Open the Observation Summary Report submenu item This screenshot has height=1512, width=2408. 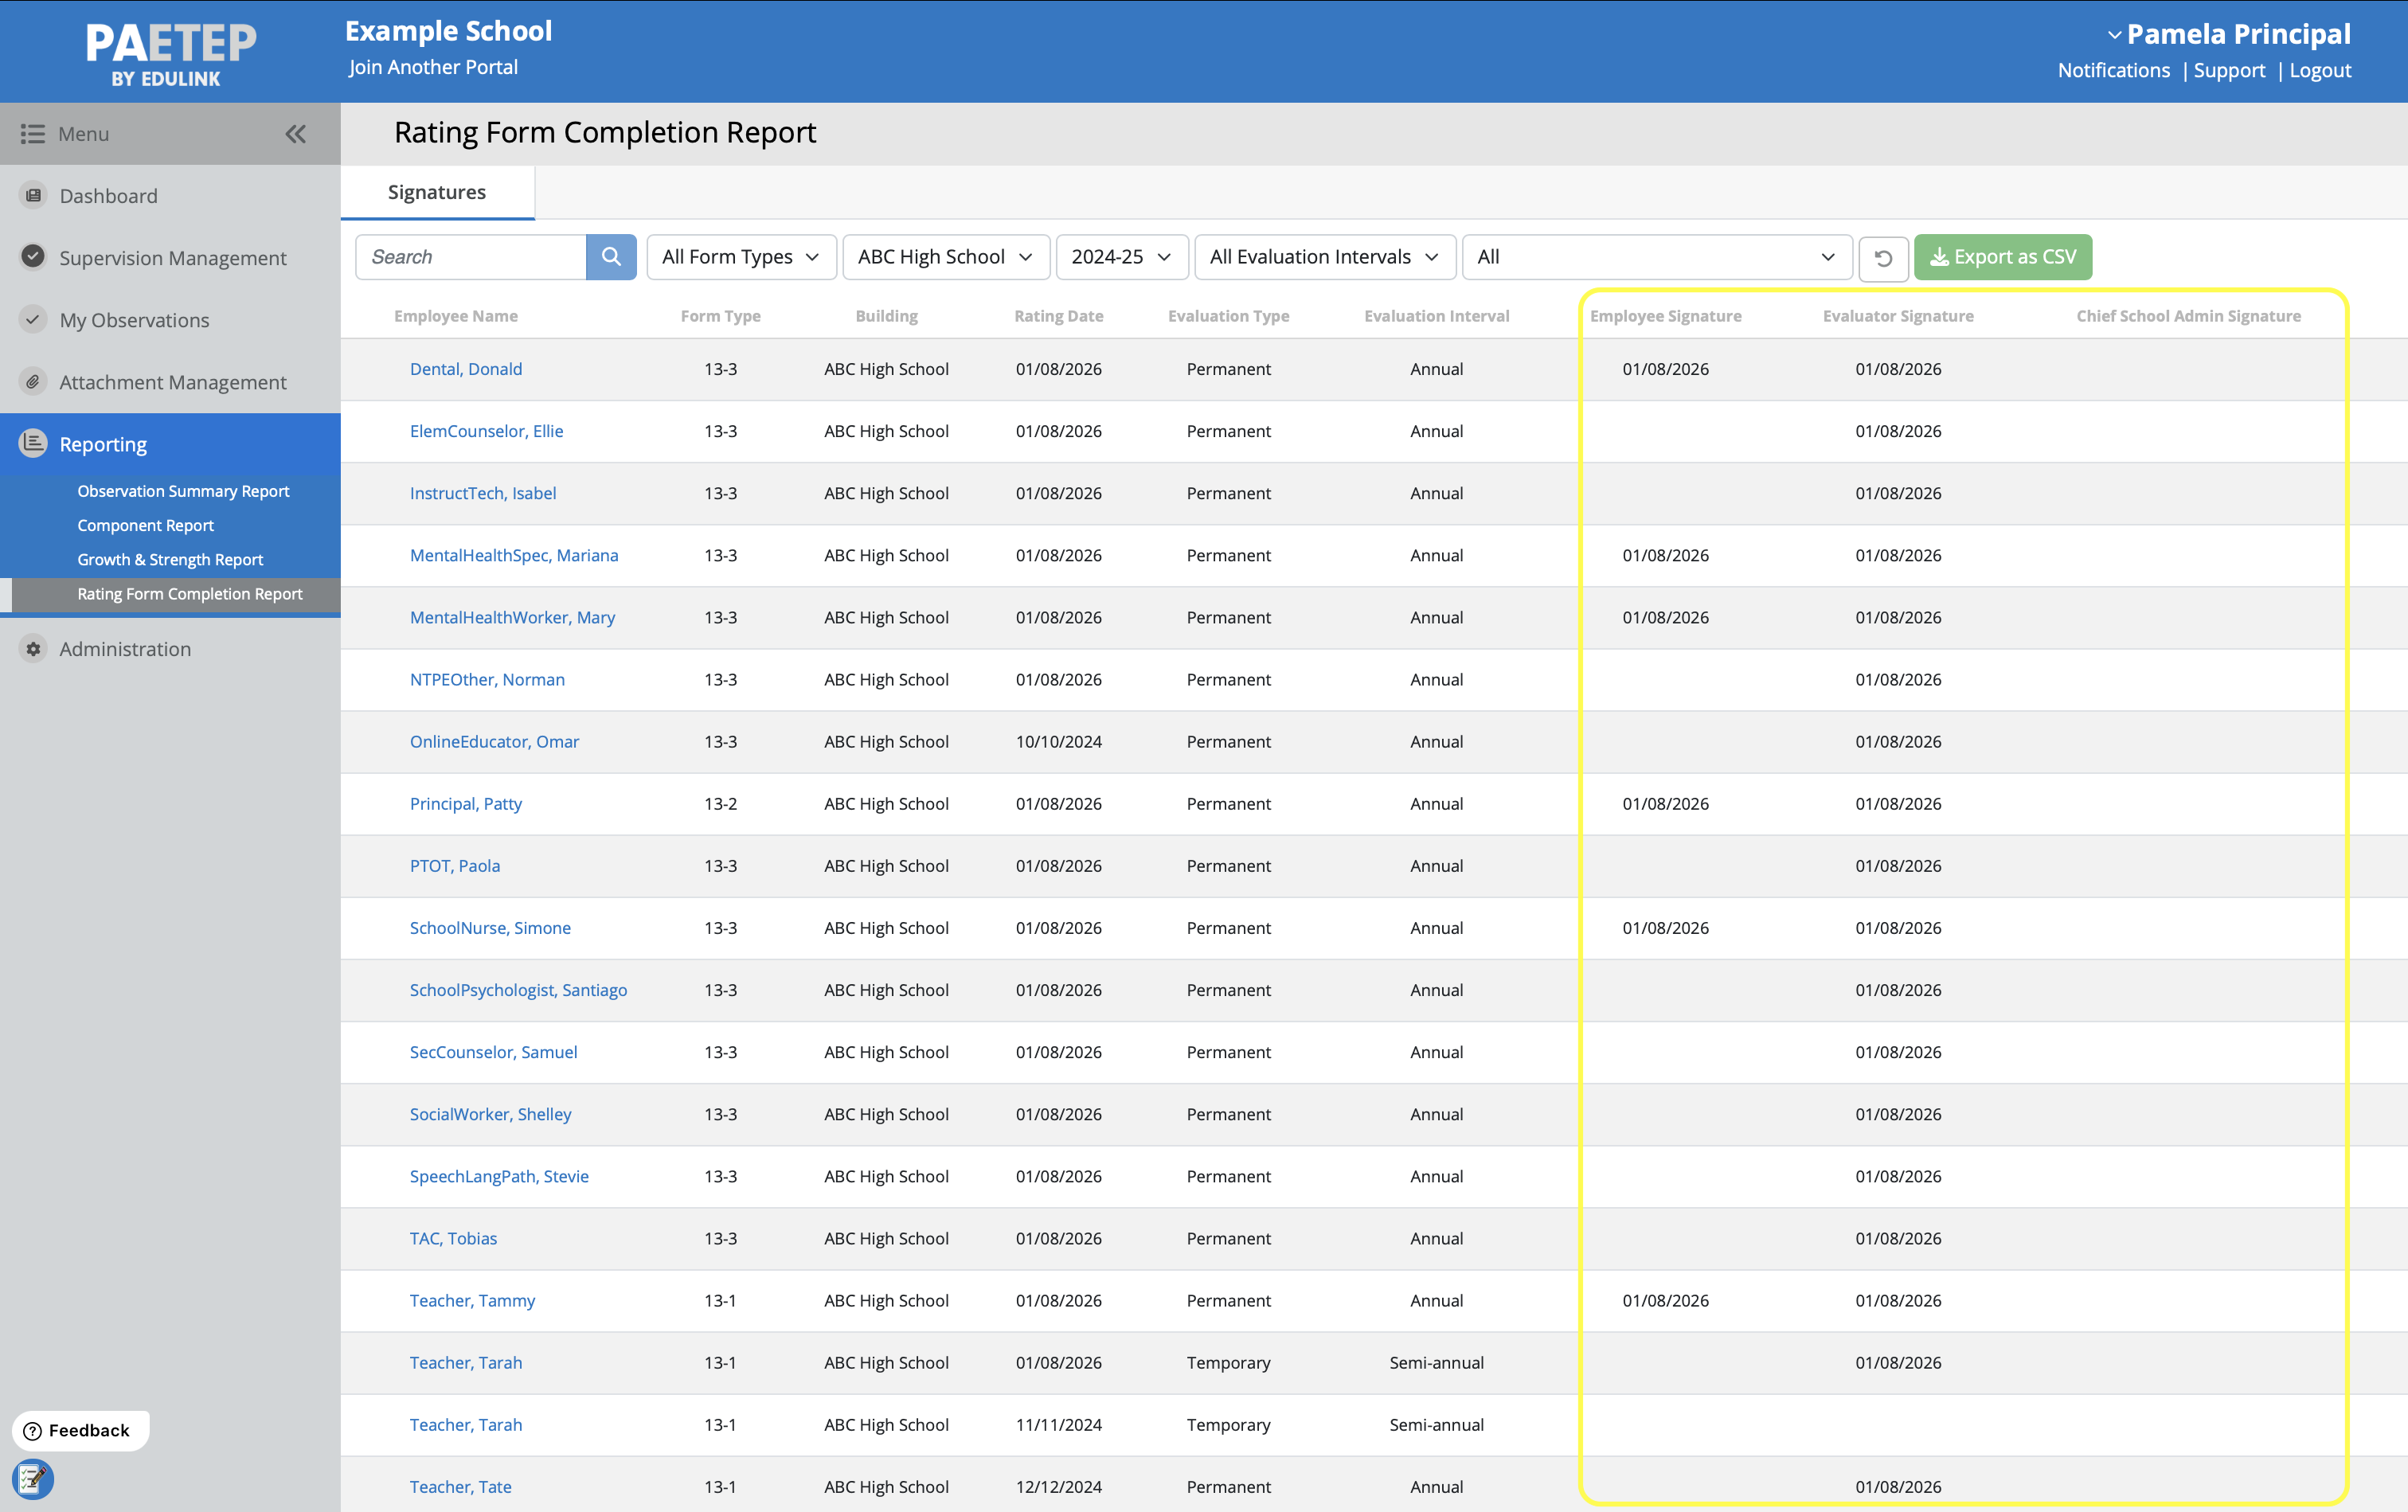point(183,491)
